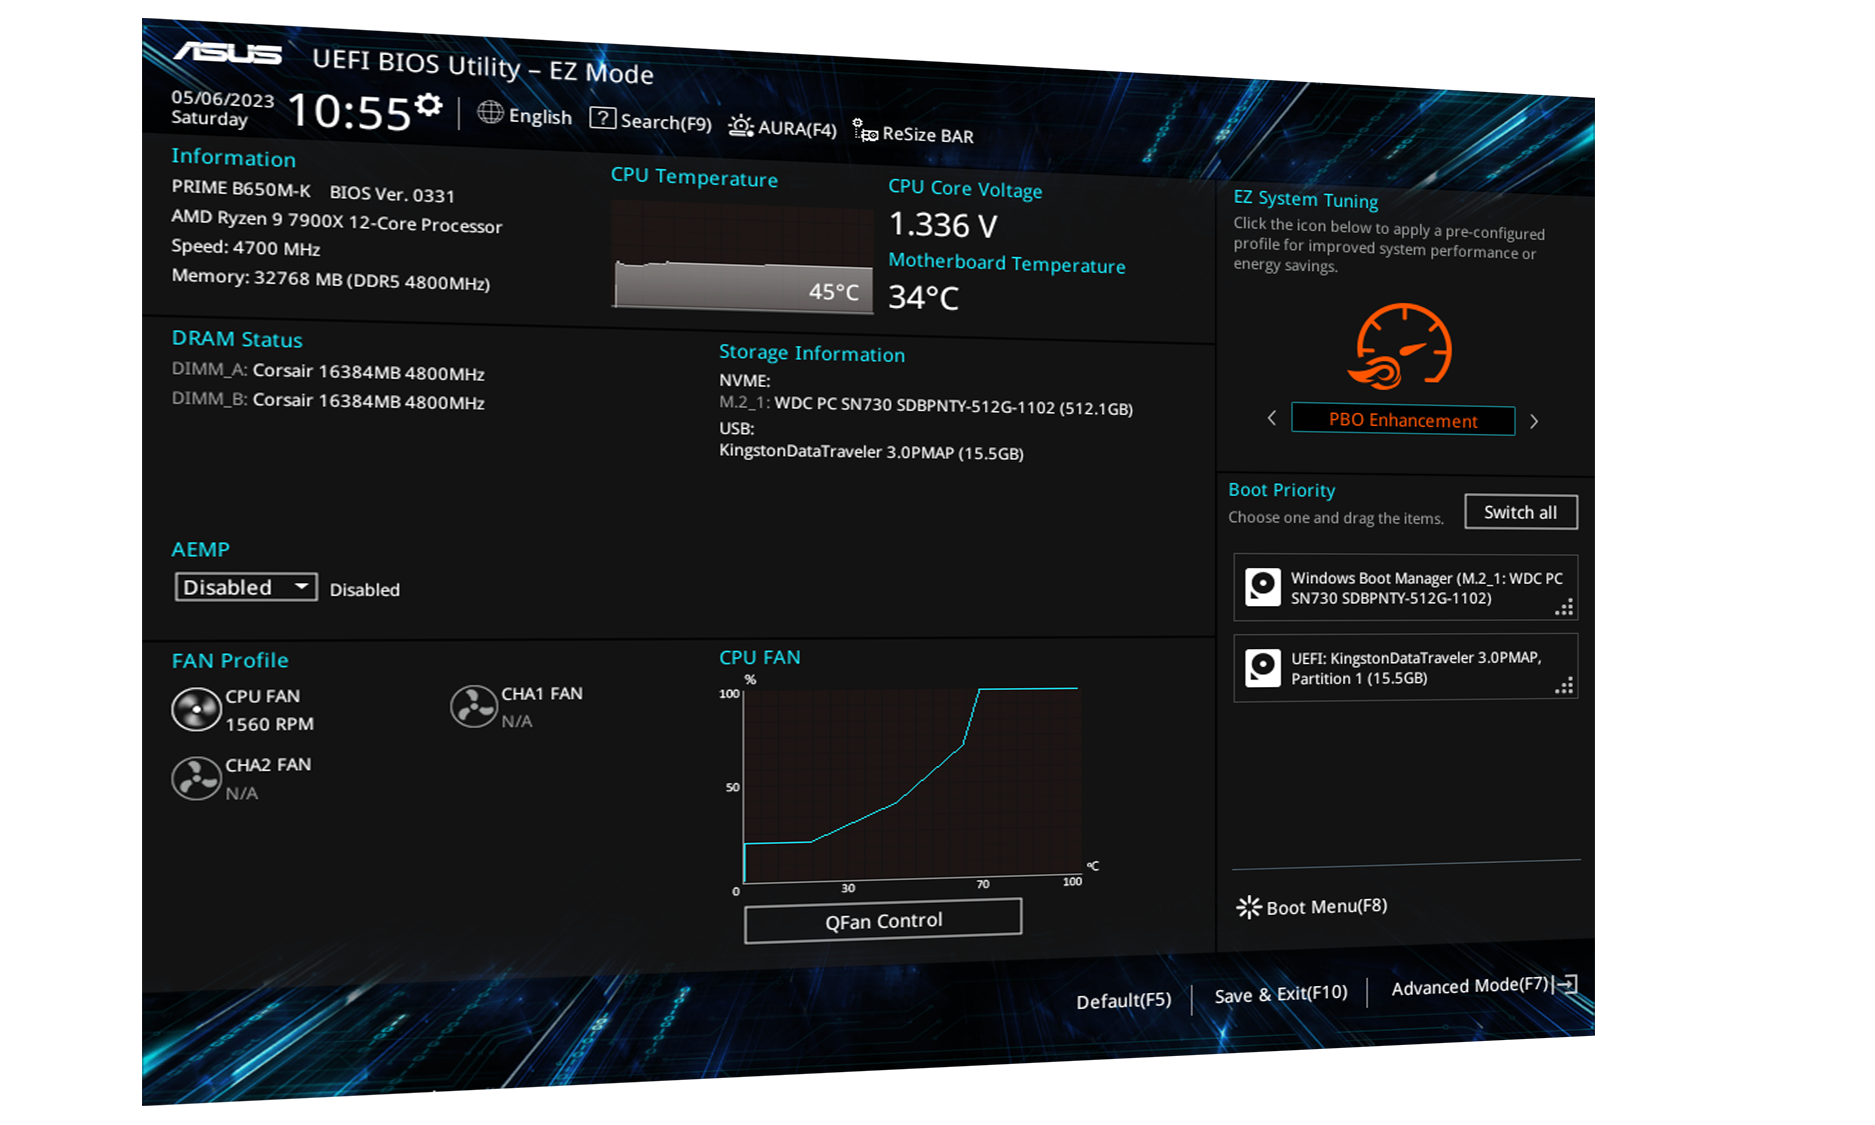Screen dimensions: 1875x1125
Task: Open QFan Control
Action: [883, 920]
